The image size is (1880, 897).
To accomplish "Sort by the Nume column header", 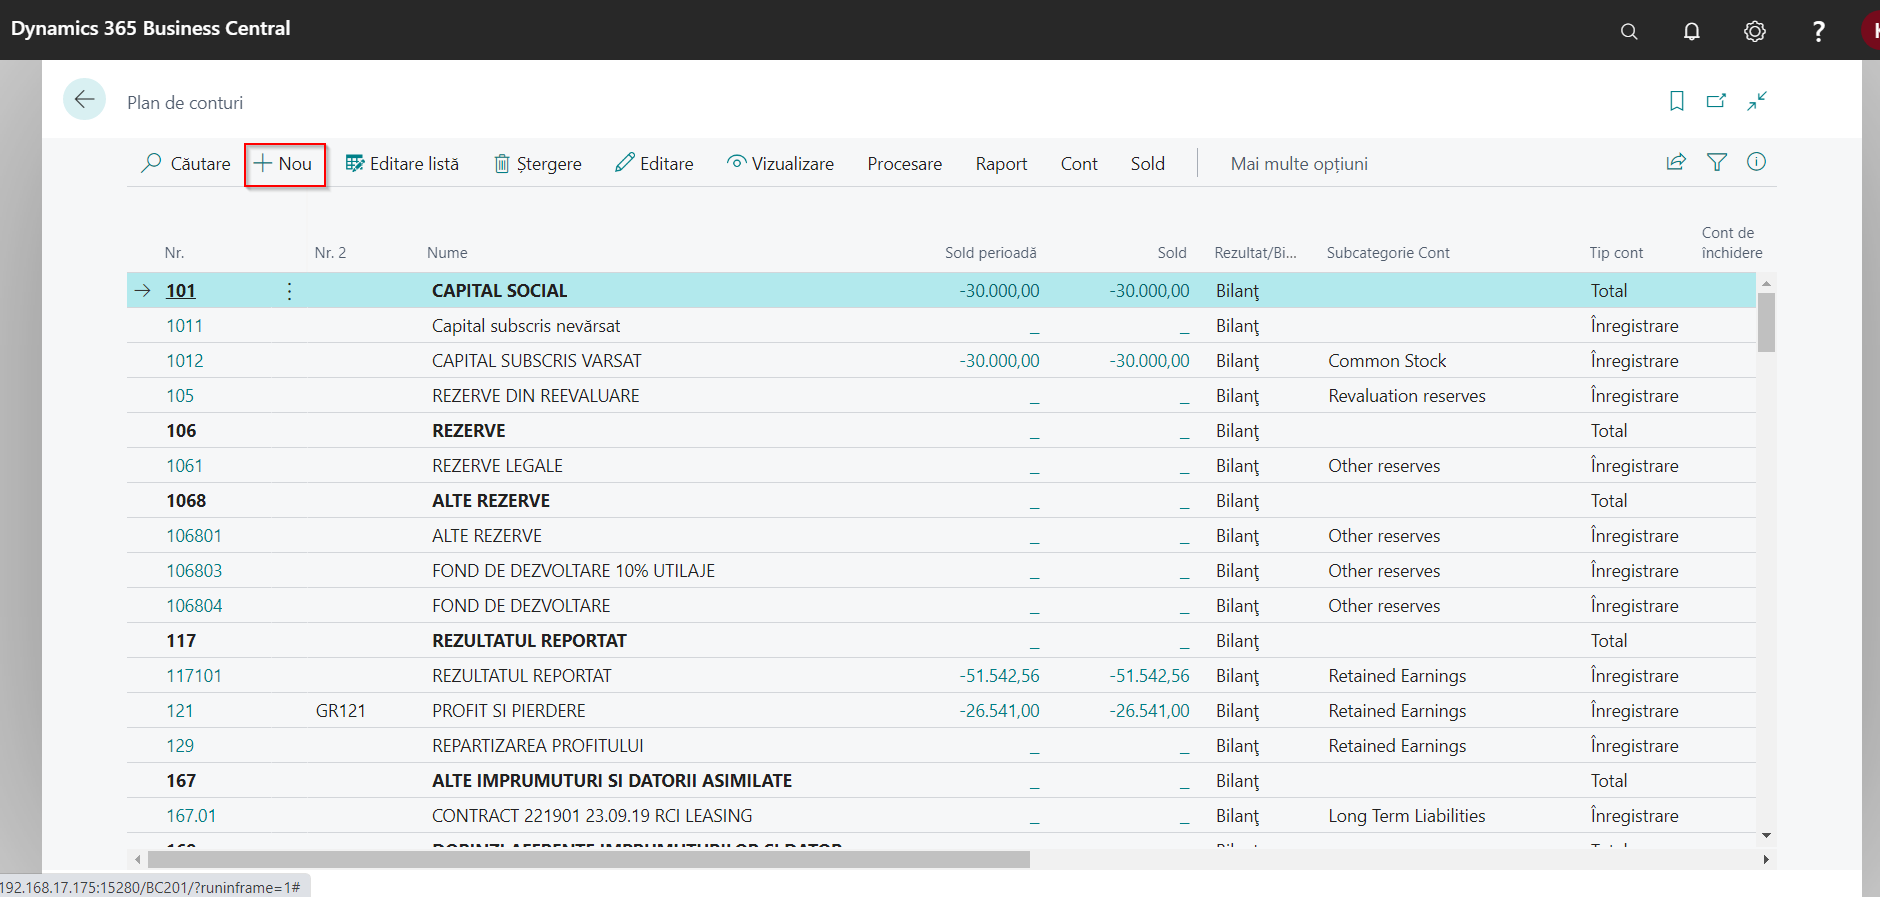I will [x=447, y=253].
